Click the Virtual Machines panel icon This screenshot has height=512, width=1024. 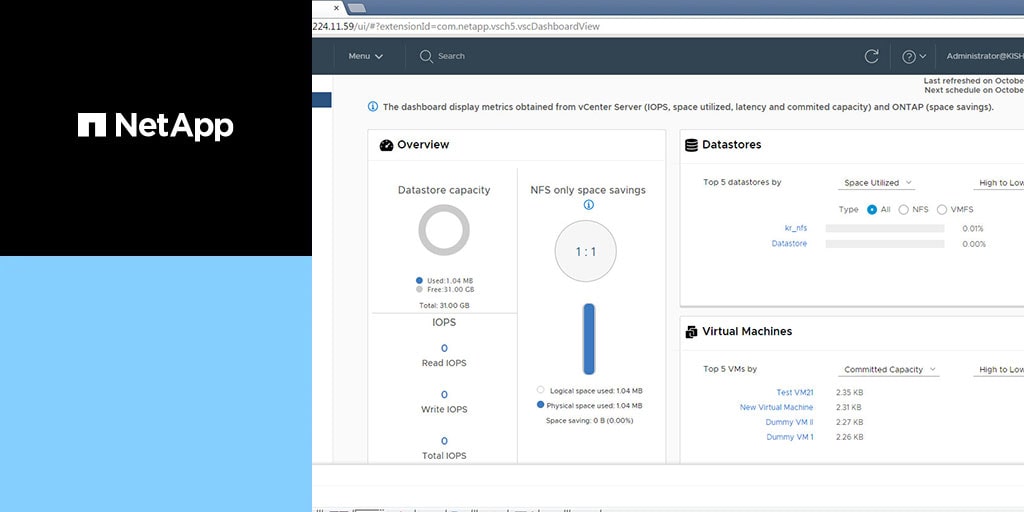tap(691, 332)
